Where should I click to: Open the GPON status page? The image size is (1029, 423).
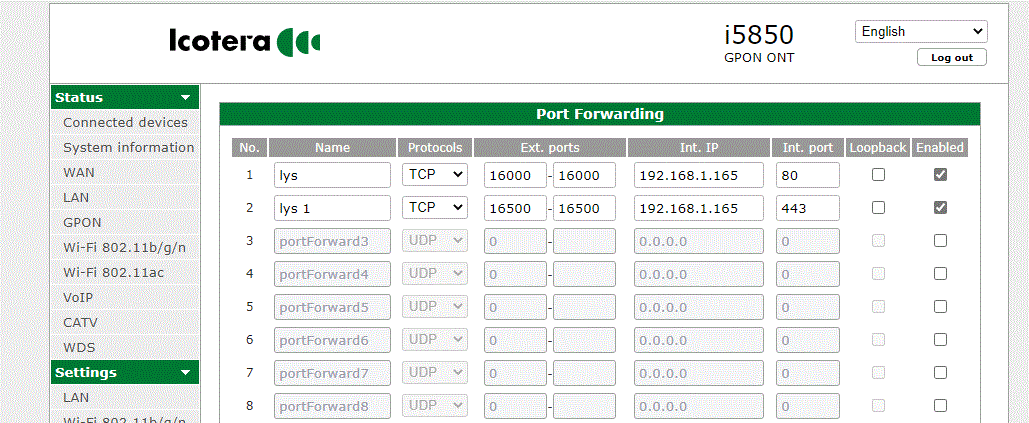click(x=82, y=223)
